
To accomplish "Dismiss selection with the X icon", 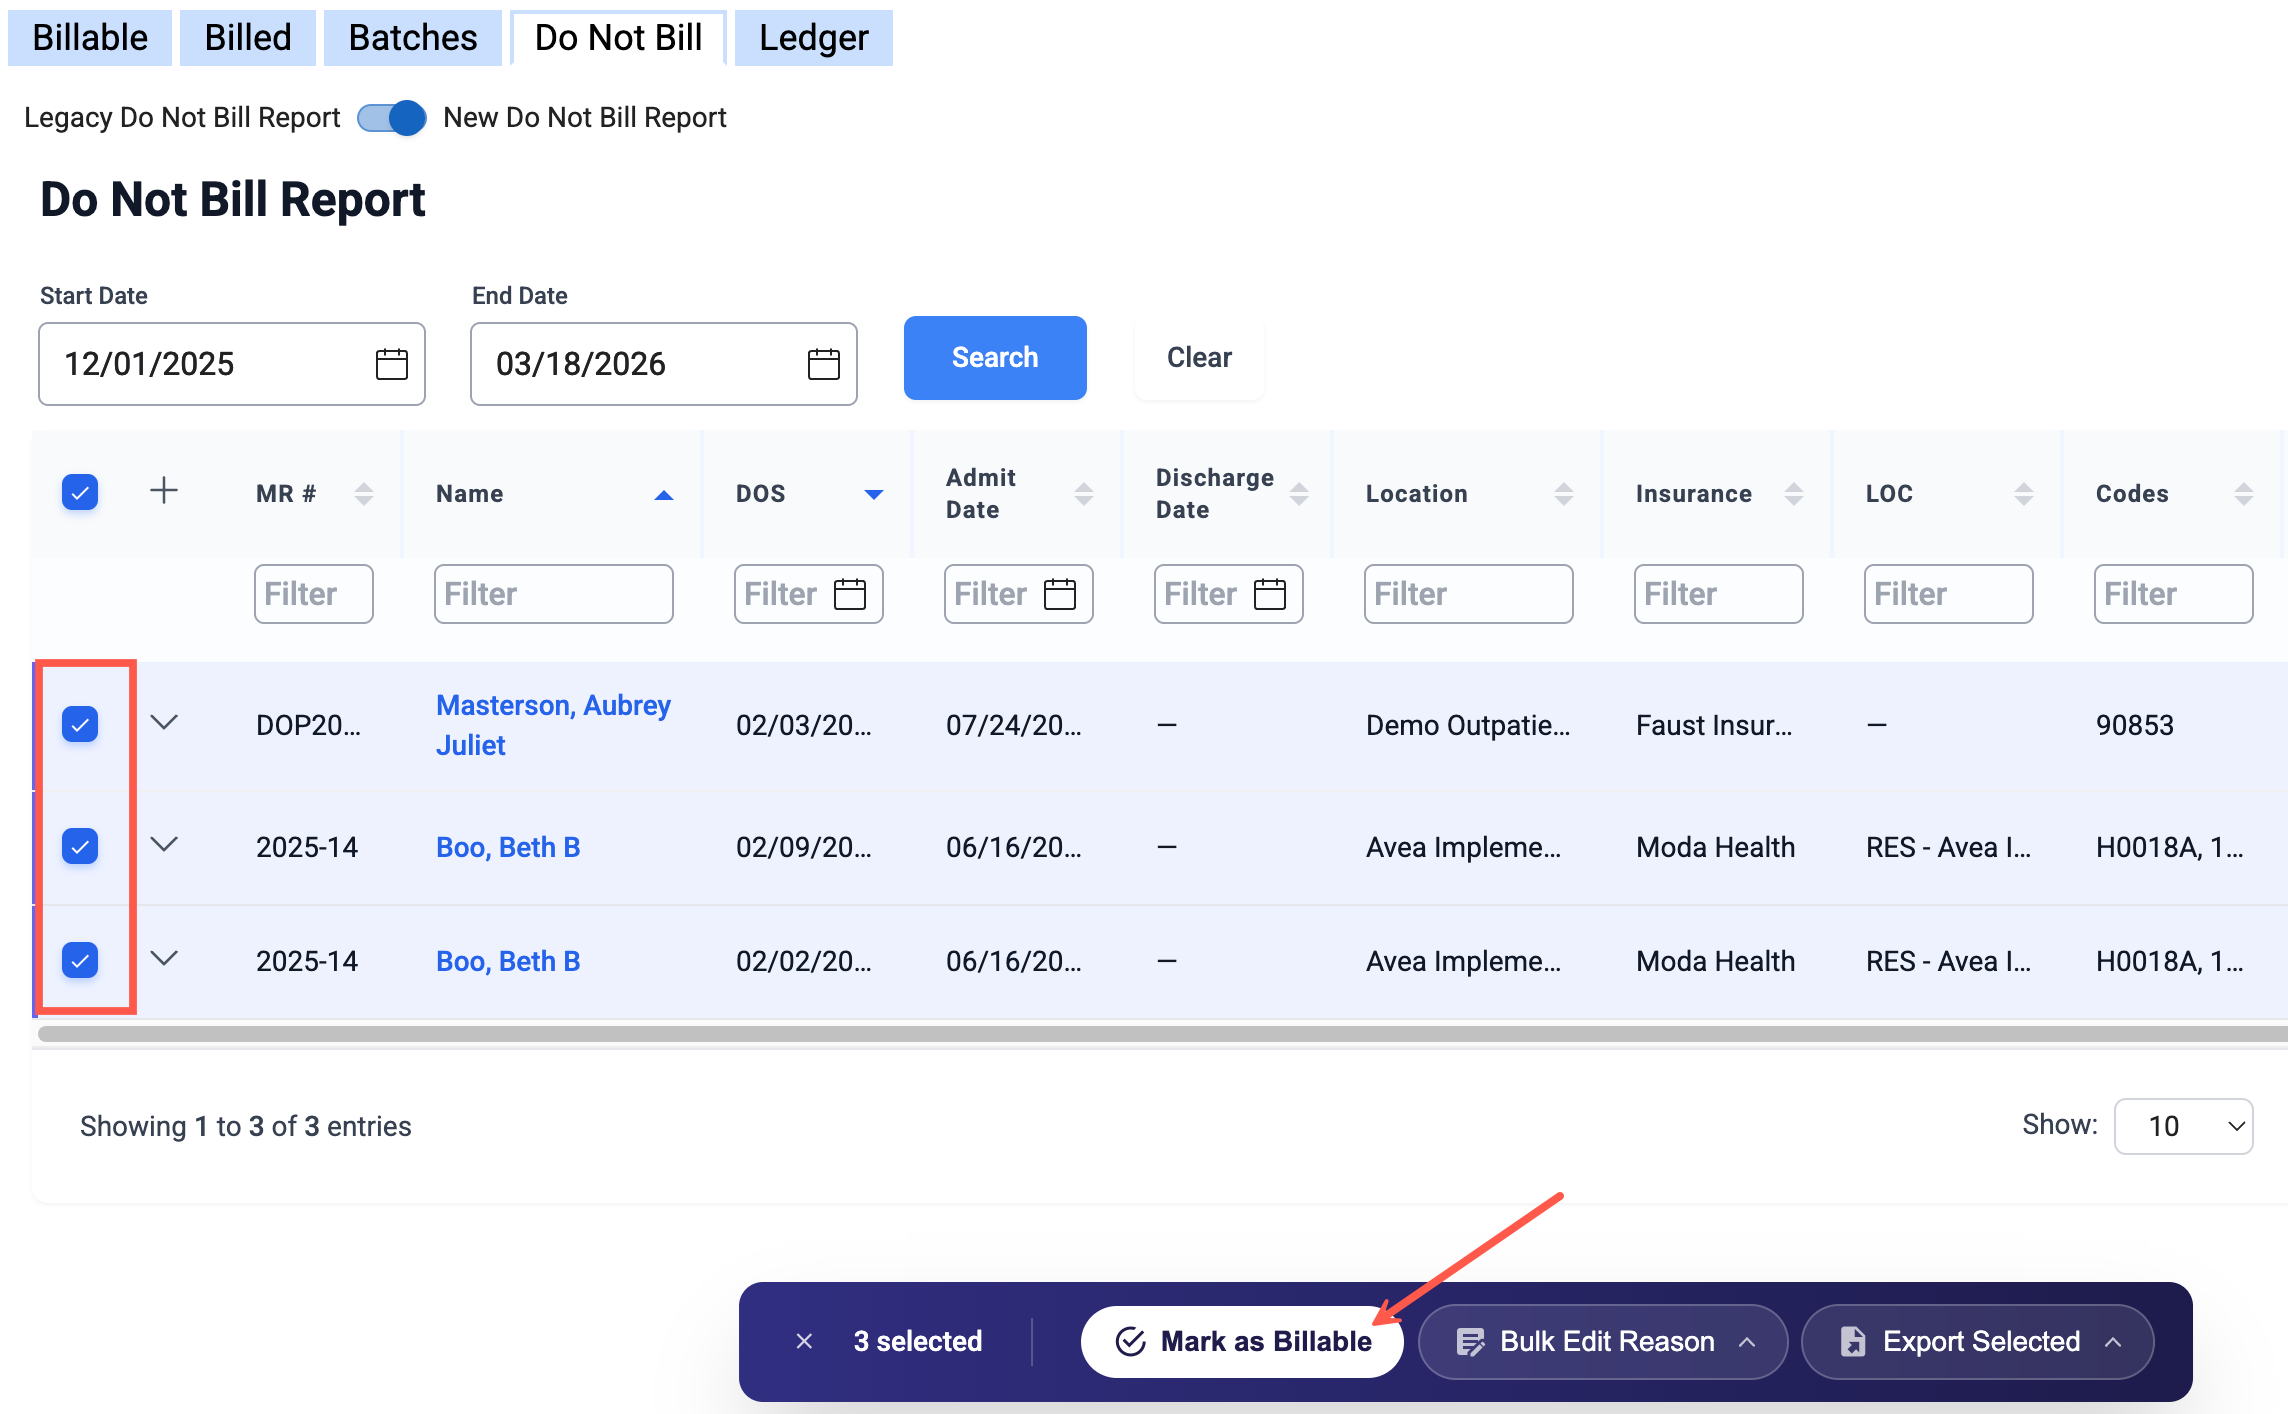I will pos(804,1341).
